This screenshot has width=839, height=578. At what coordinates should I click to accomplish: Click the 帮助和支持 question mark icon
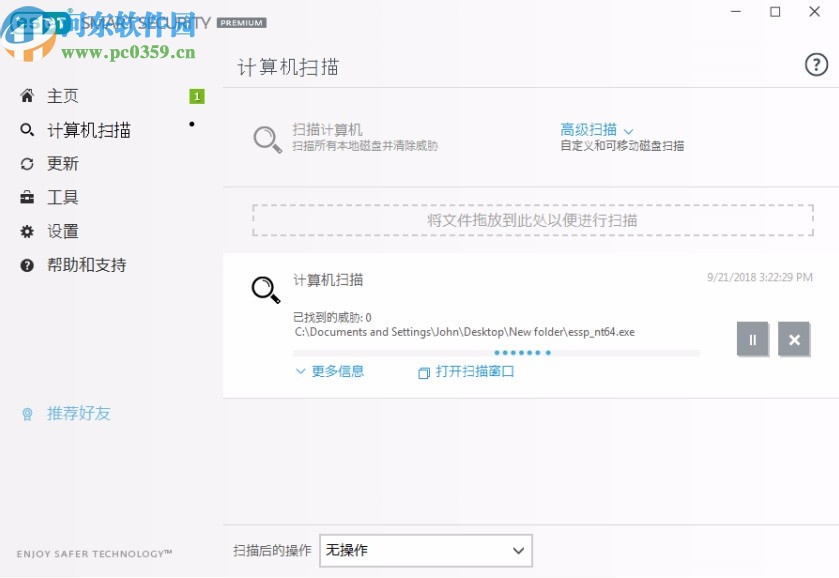[28, 265]
